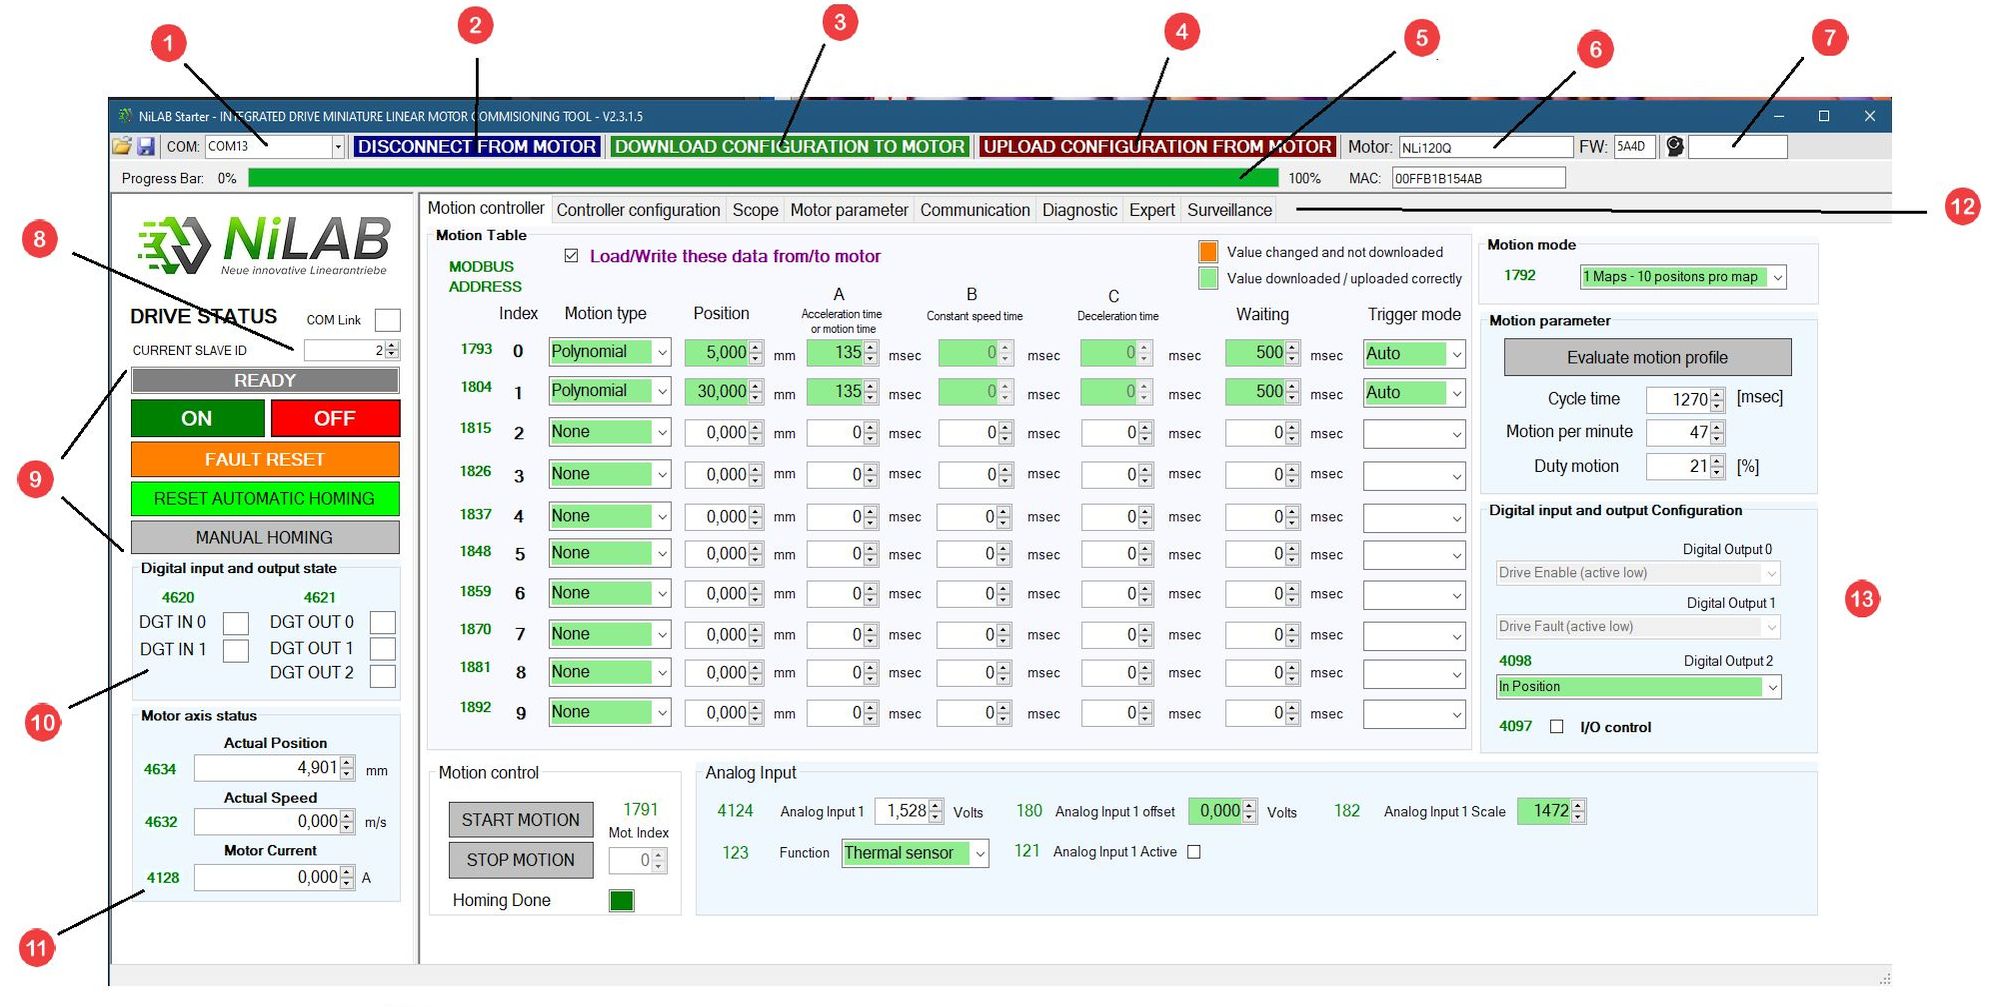Click the NiLAB Starter title bar app icon
Screen dimensions: 1995x1007
(125, 116)
